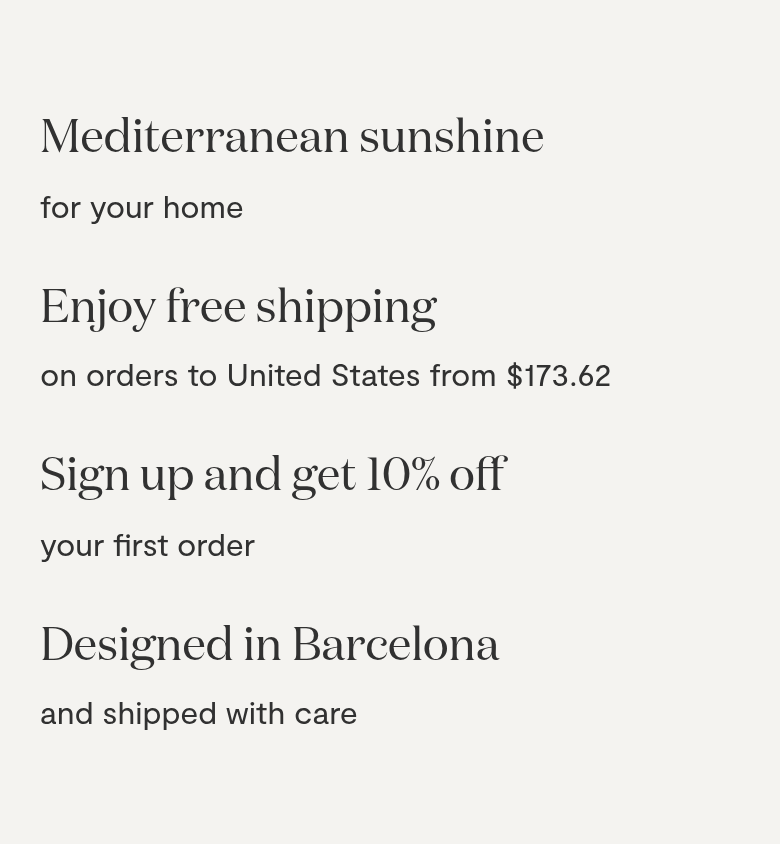The height and width of the screenshot is (844, 780).
Task: Click the 'Enjoy free shipping' heading
Action: click(238, 307)
